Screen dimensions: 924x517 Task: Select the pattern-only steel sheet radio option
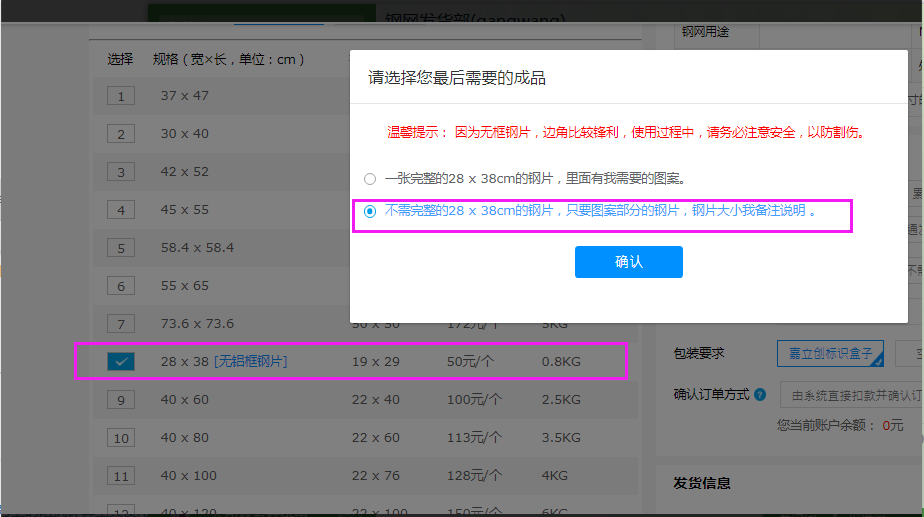tap(370, 211)
